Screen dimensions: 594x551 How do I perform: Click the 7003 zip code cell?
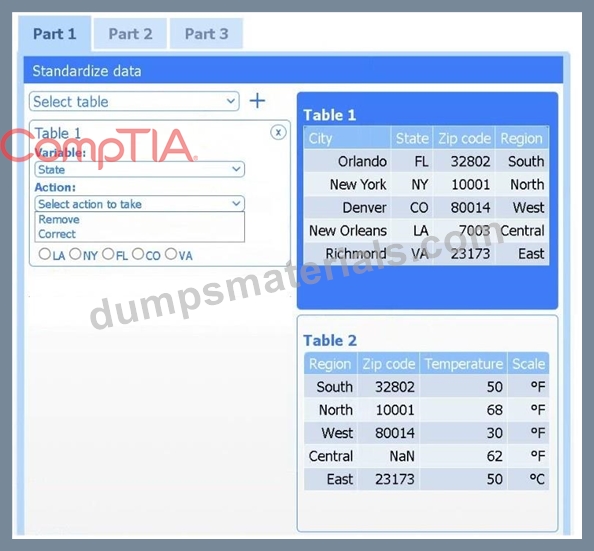[464, 230]
